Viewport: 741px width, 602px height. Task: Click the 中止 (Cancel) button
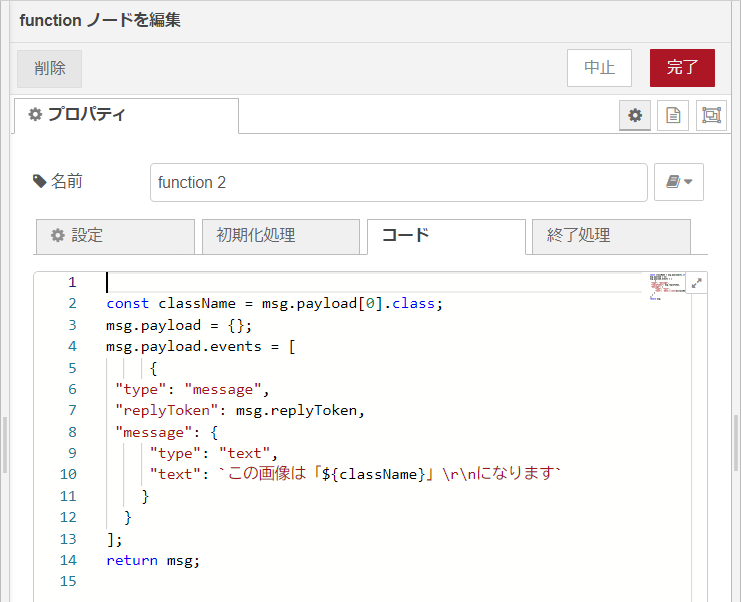(599, 68)
